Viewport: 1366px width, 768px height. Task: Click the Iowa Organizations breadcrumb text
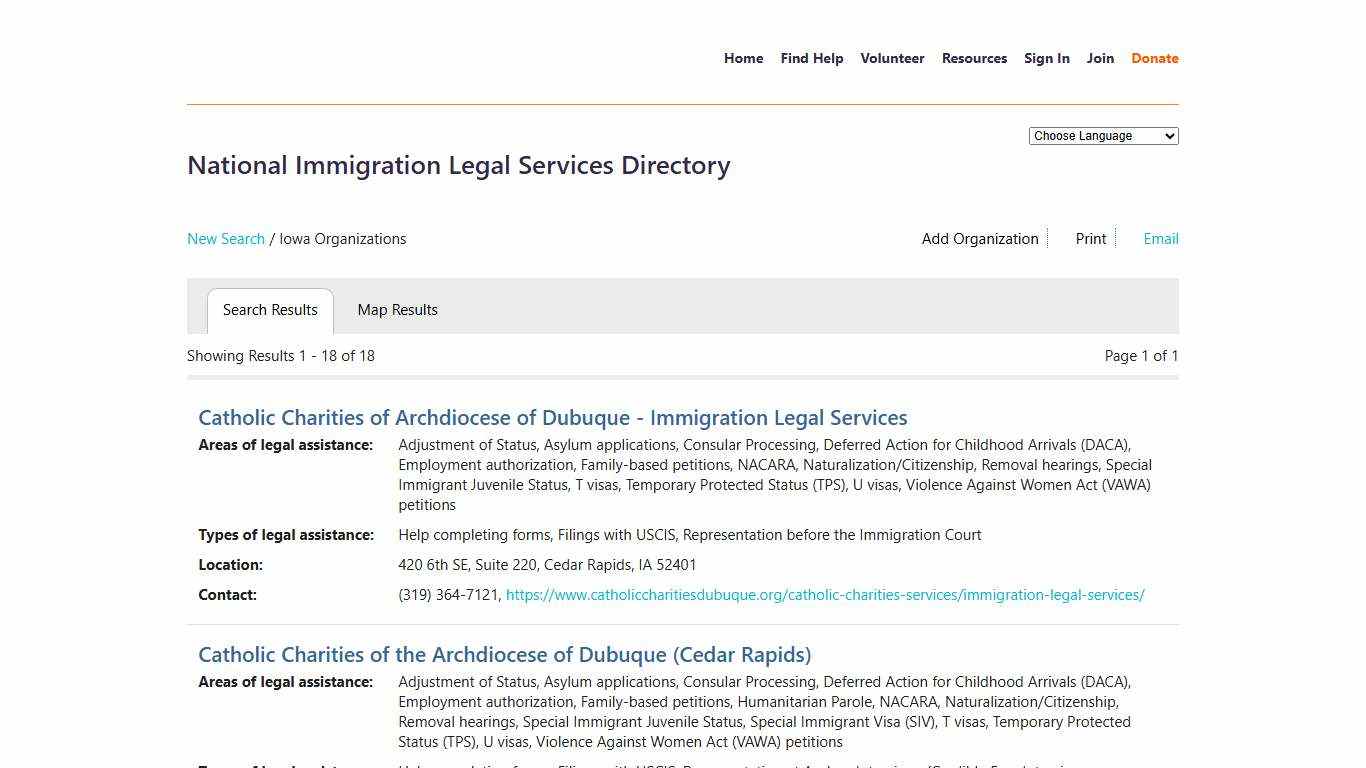point(343,239)
